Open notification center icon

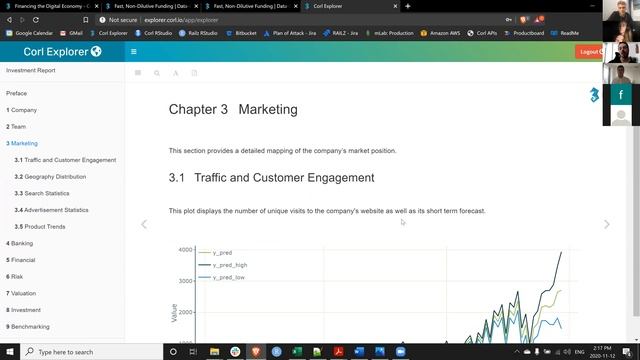click(627, 352)
